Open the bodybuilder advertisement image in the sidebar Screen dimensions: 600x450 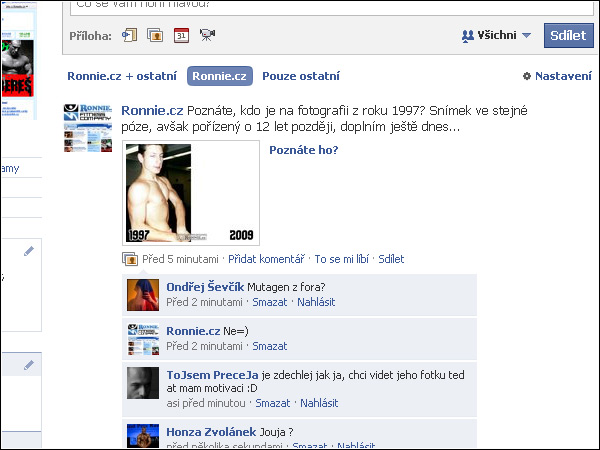coord(18,68)
